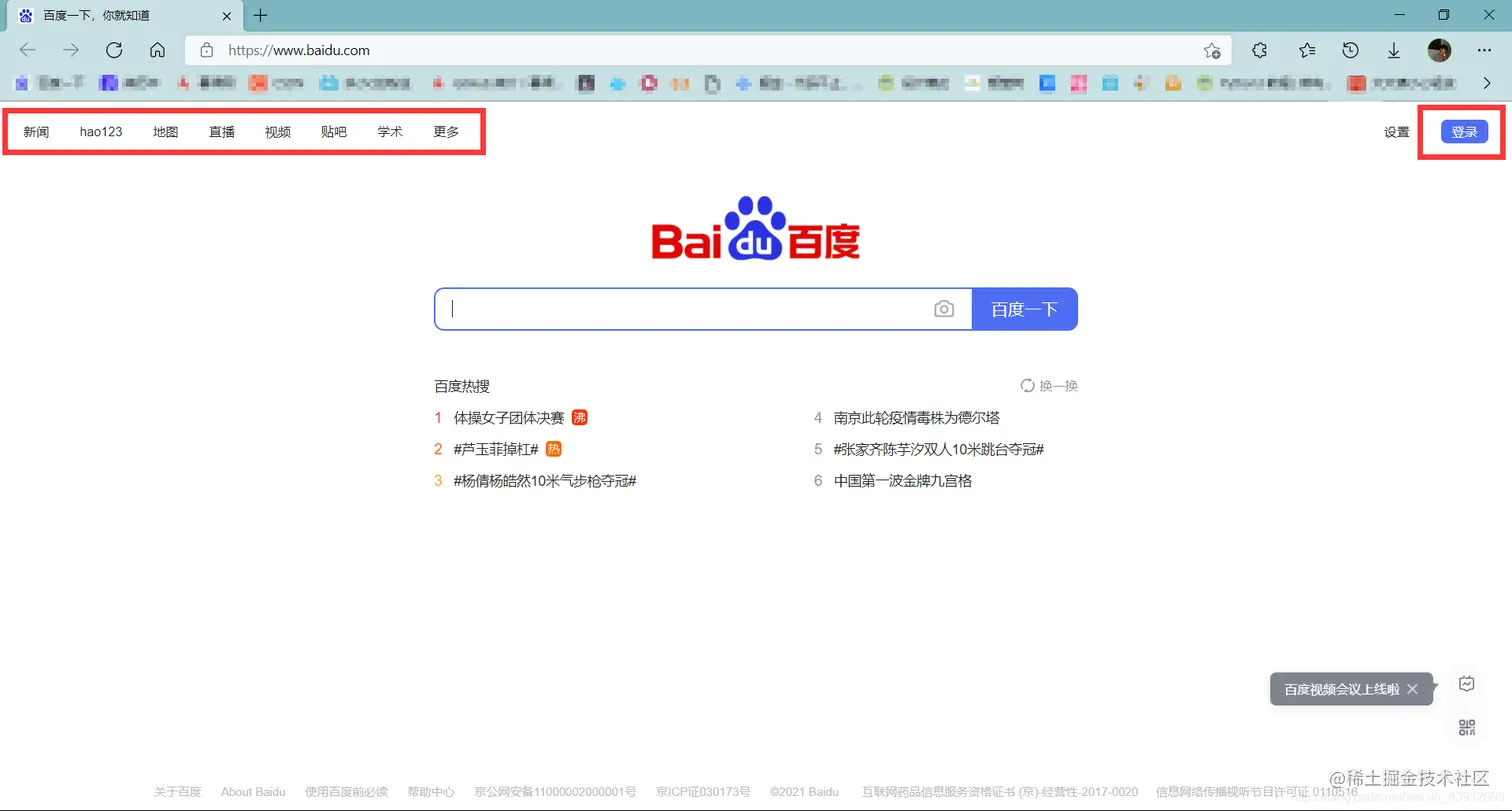
Task: Open the browser Downloads icon
Action: pyautogui.click(x=1394, y=50)
